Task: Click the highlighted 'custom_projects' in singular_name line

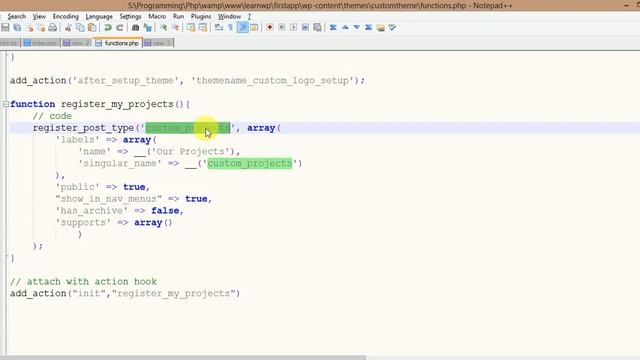Action: pyautogui.click(x=250, y=163)
